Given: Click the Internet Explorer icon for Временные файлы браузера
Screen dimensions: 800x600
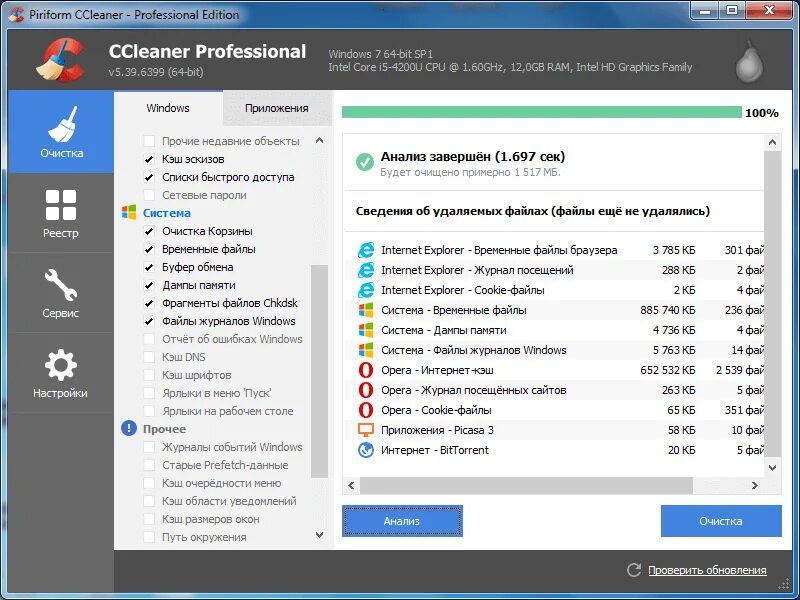Looking at the screenshot, I should pos(365,250).
